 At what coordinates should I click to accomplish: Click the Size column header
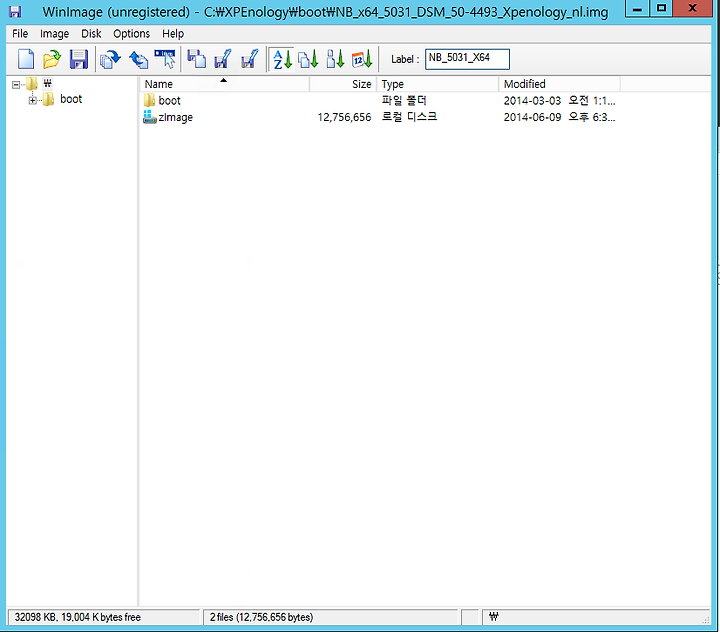(x=343, y=84)
